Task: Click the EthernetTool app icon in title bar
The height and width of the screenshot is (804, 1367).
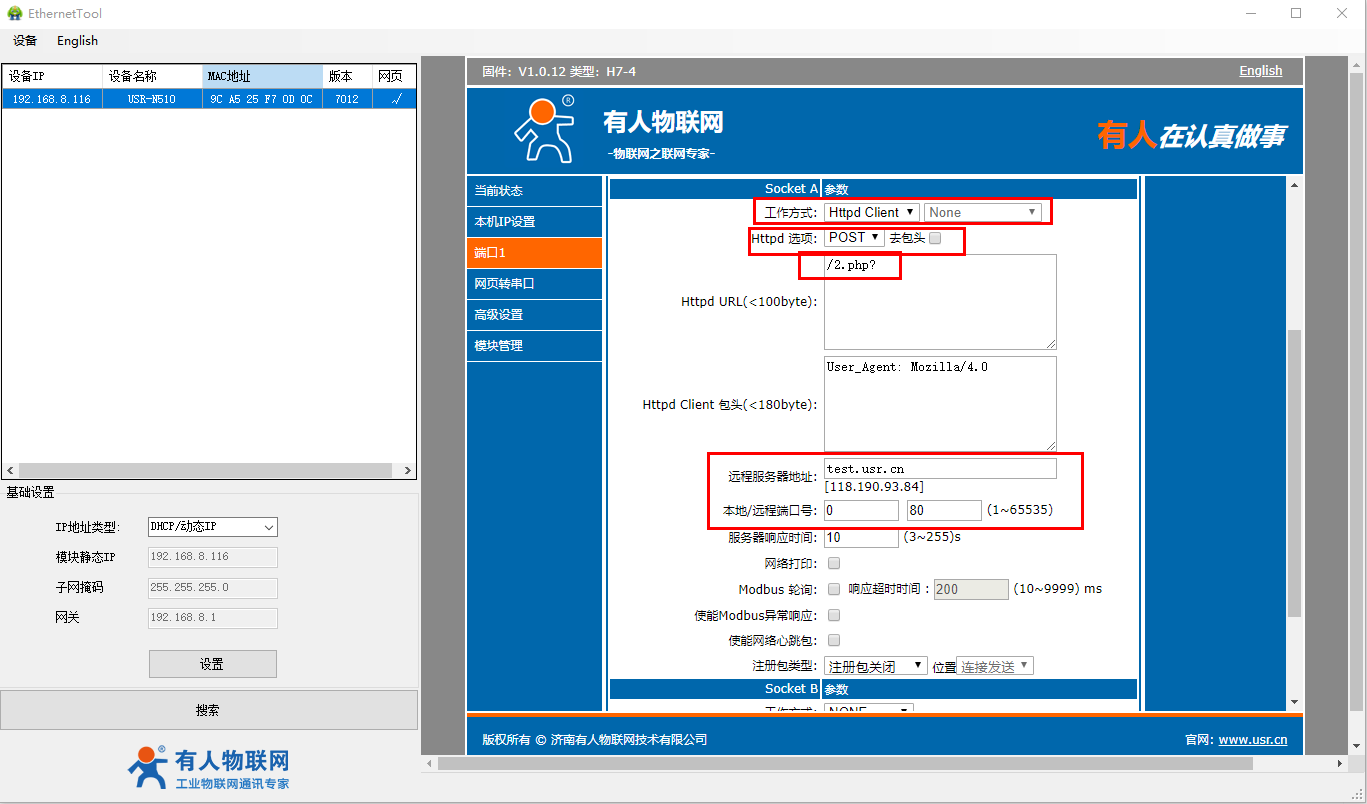Action: (x=14, y=14)
